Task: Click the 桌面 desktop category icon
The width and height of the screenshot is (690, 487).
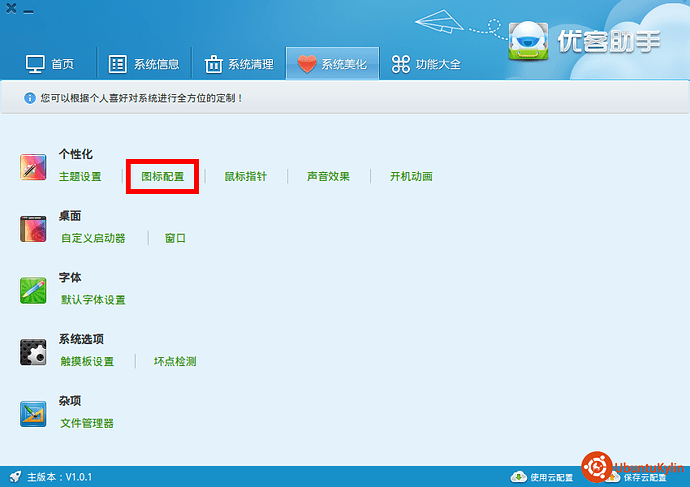Action: click(x=33, y=229)
